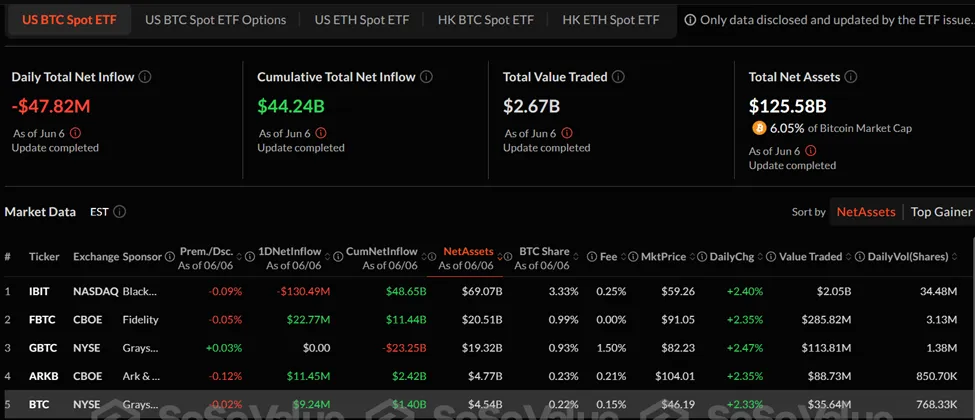
Task: Click red alert icon under Total Net Assets
Action: click(x=813, y=151)
